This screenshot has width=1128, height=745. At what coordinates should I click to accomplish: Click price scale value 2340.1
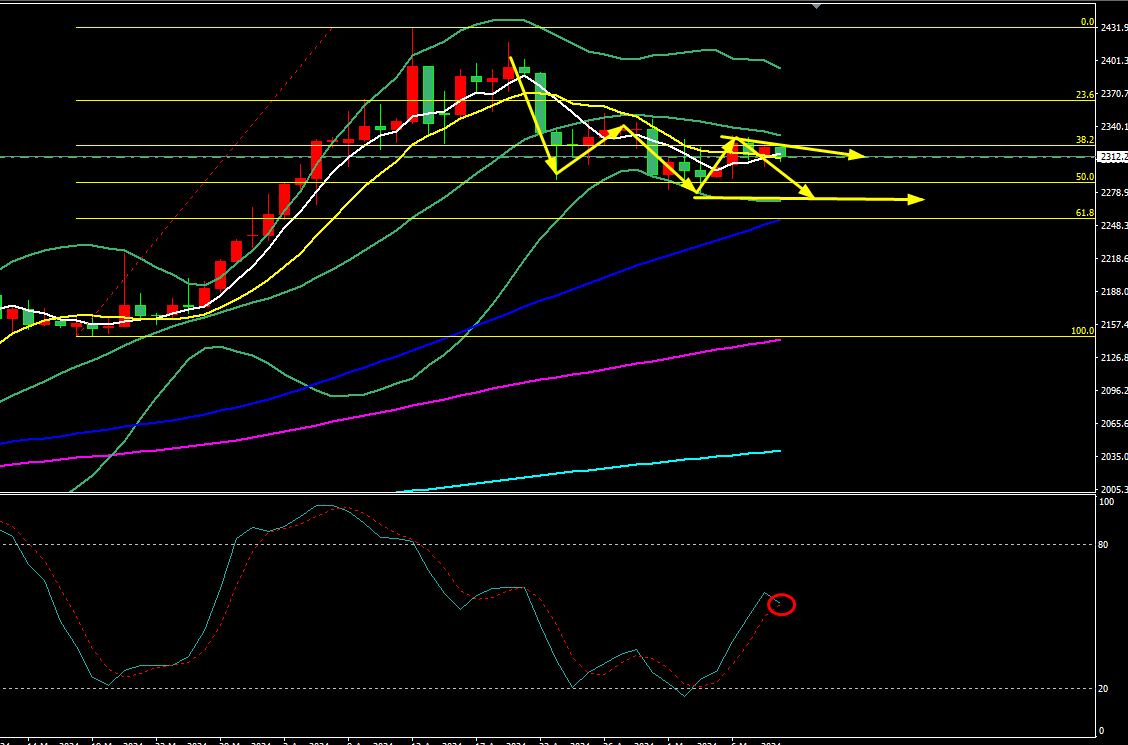1114,127
